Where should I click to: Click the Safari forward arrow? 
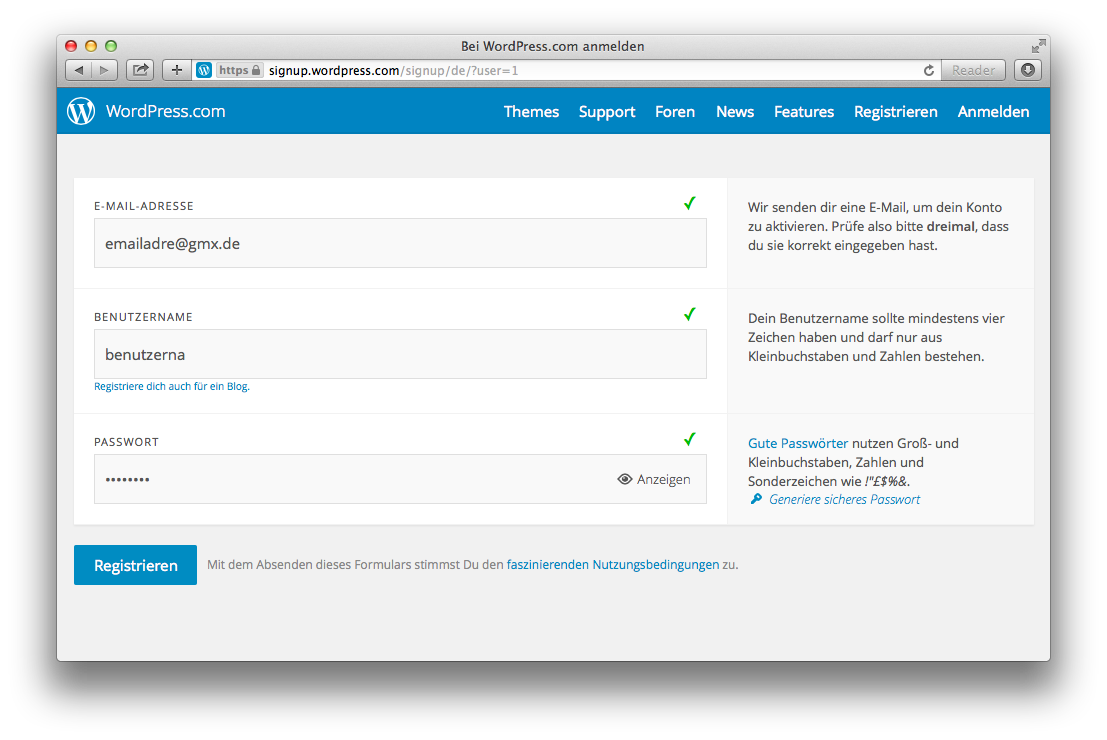click(x=105, y=70)
